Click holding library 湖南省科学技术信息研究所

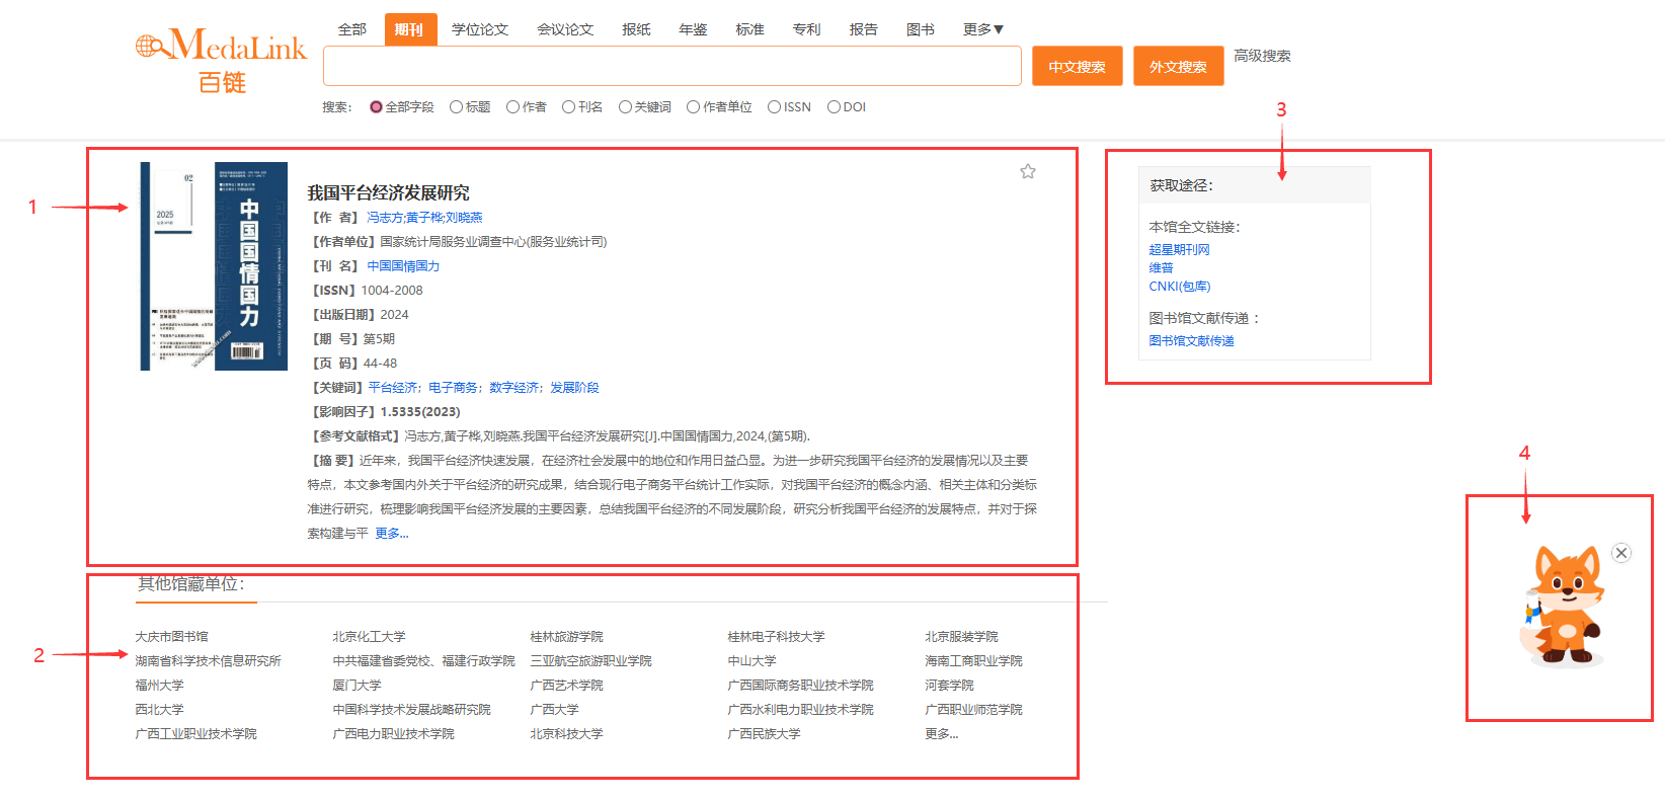pyautogui.click(x=208, y=661)
